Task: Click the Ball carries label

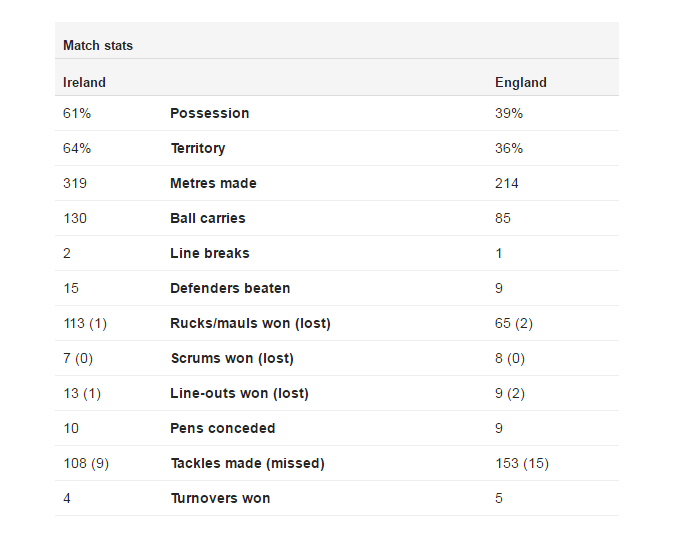Action: 208,218
